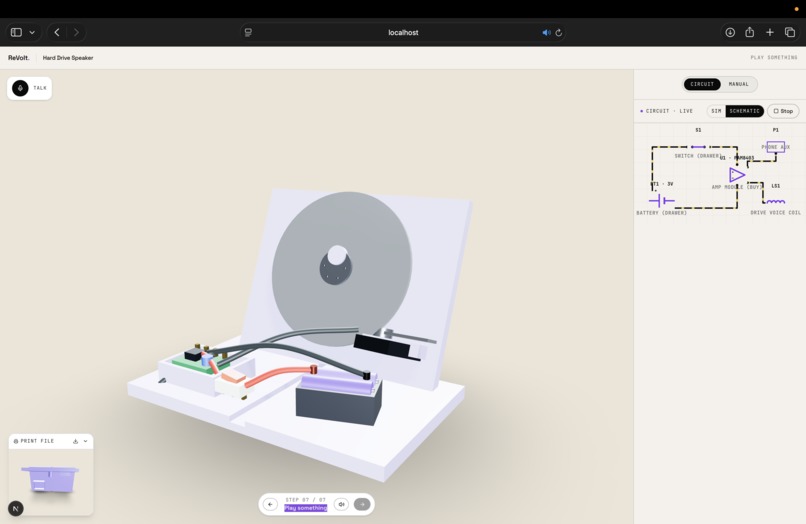Switch to the Circuit tab

(x=702, y=84)
